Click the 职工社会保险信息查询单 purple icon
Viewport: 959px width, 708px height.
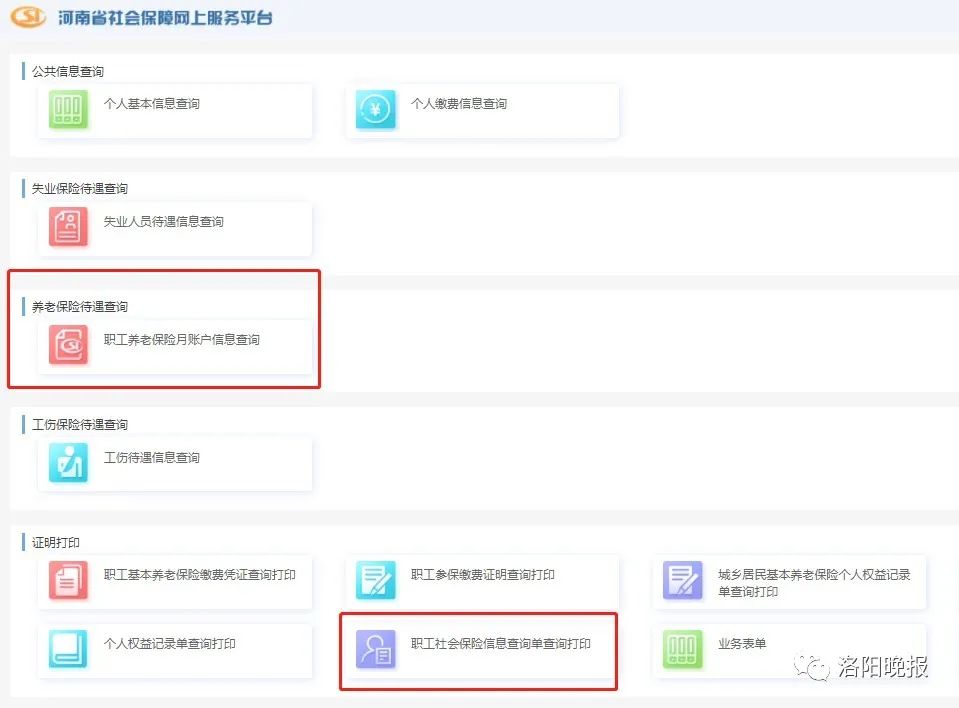click(376, 649)
